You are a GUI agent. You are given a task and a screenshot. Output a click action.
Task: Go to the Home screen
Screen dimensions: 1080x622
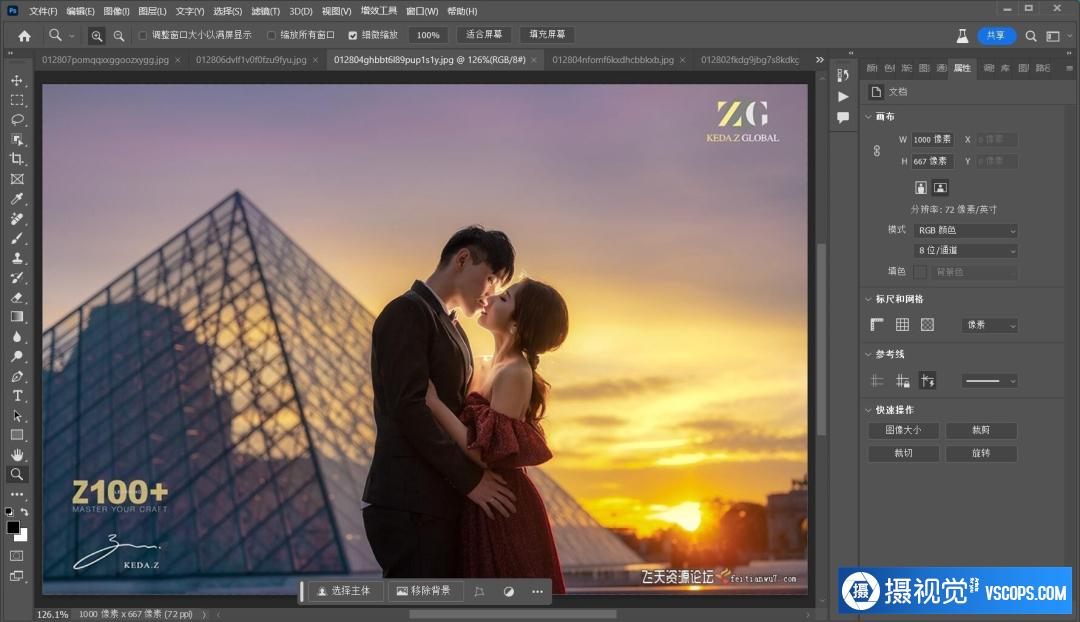tap(24, 36)
